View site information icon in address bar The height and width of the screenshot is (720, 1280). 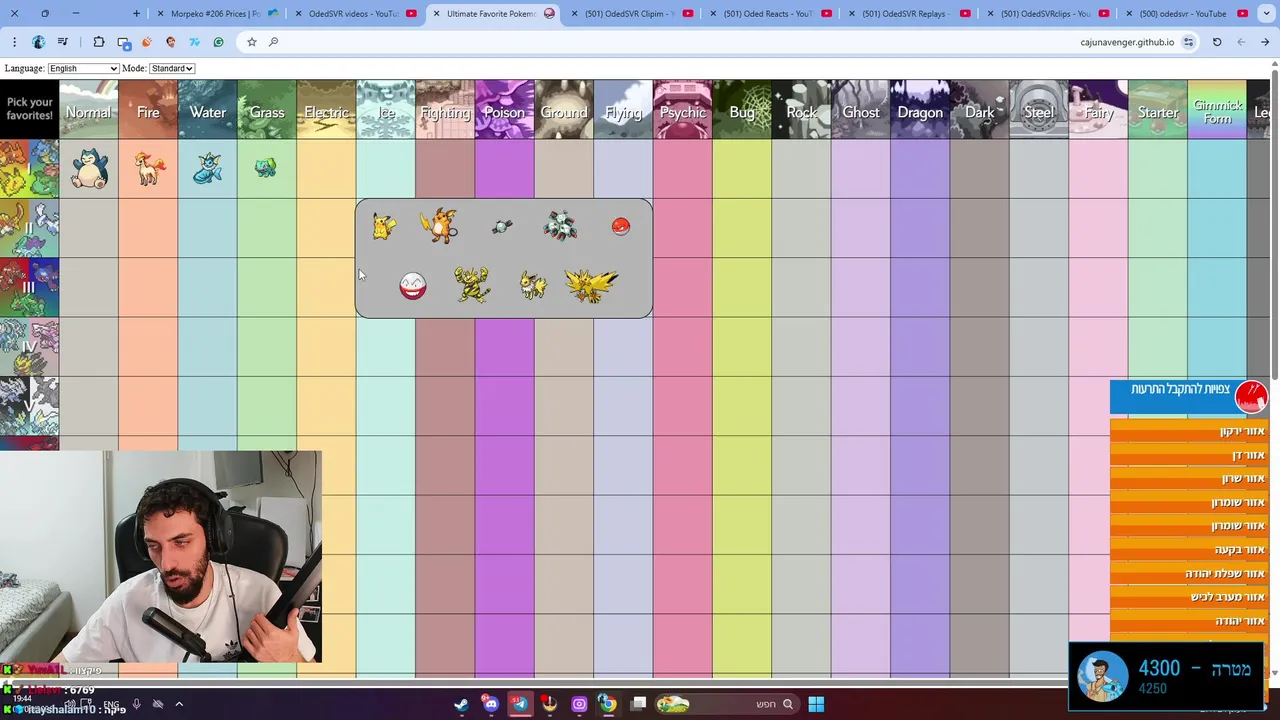point(1189,42)
